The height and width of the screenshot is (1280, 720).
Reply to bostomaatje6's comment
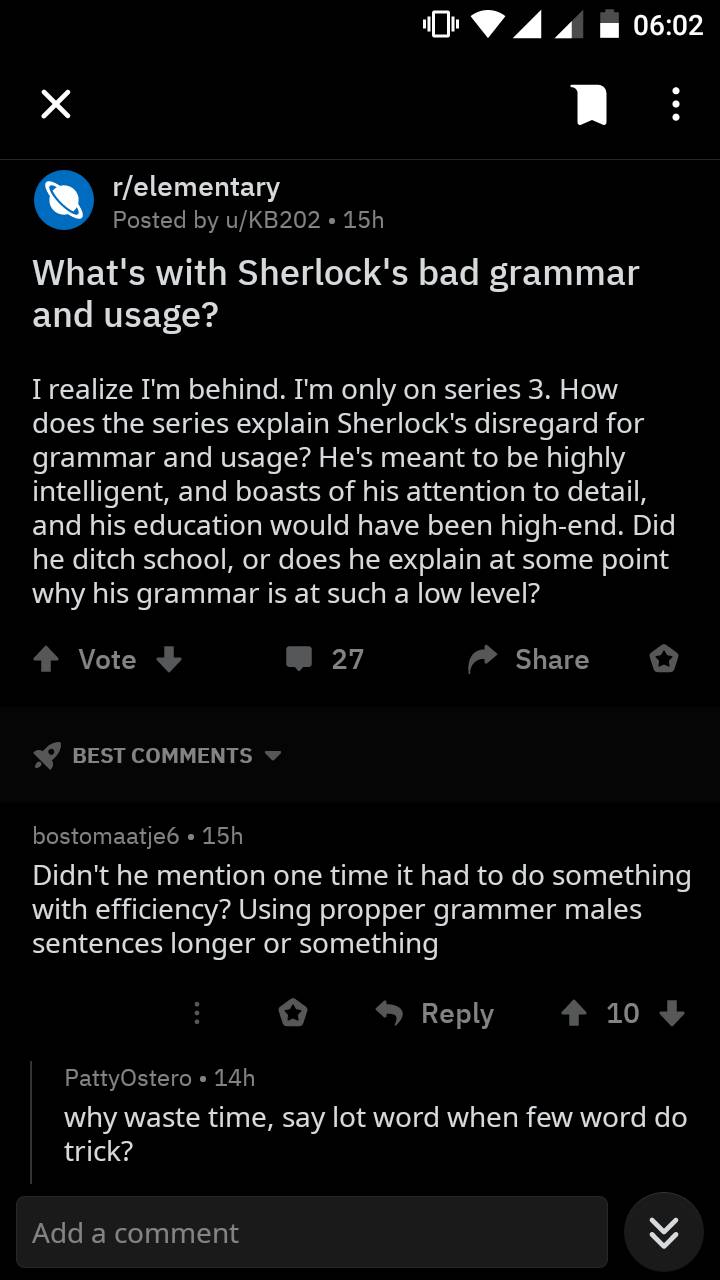pos(435,1013)
